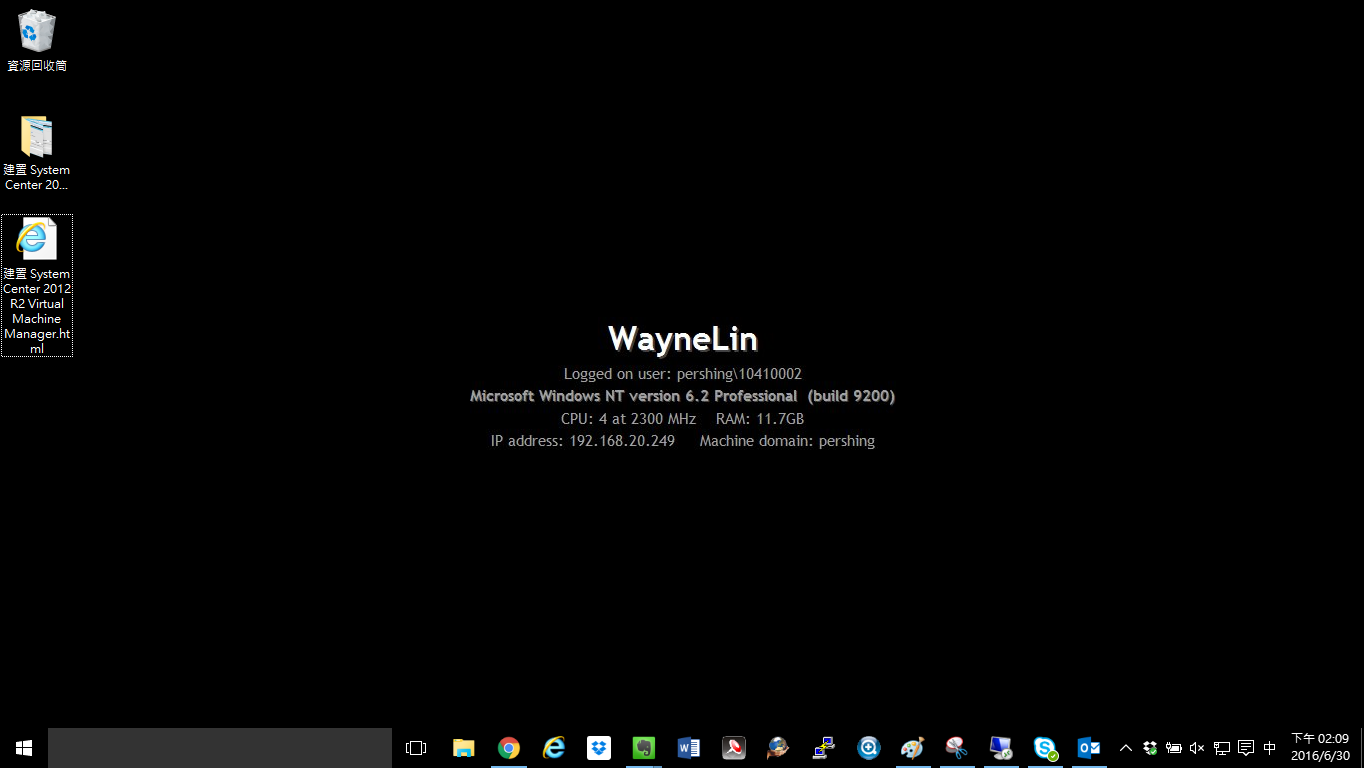Open the blue magnifier taskbar app
This screenshot has width=1364, height=768.
pos(868,748)
